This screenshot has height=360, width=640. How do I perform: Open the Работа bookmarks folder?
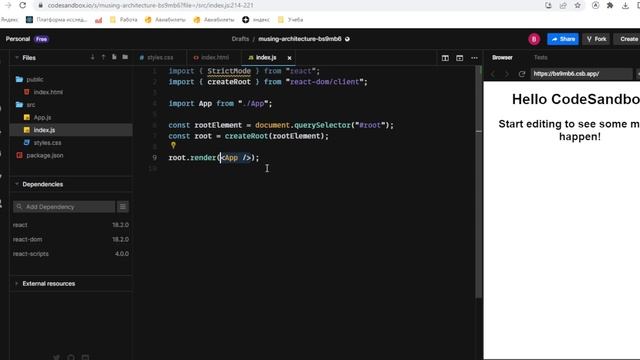(x=124, y=20)
